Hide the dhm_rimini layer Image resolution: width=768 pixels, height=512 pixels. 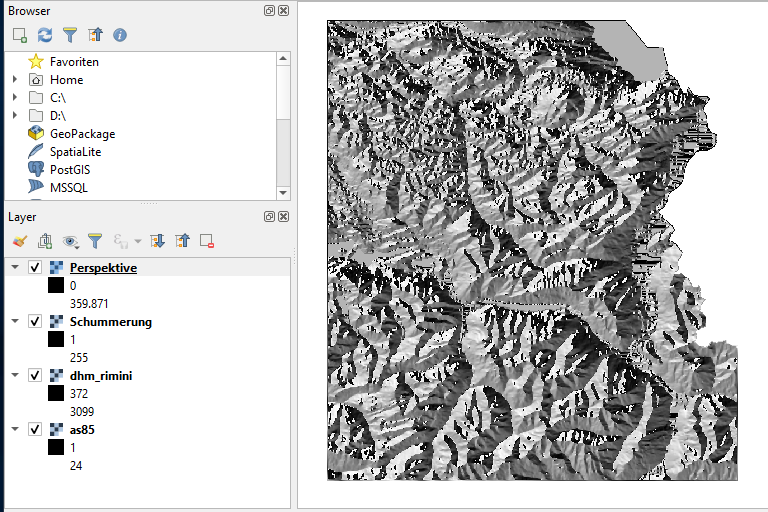coord(36,376)
